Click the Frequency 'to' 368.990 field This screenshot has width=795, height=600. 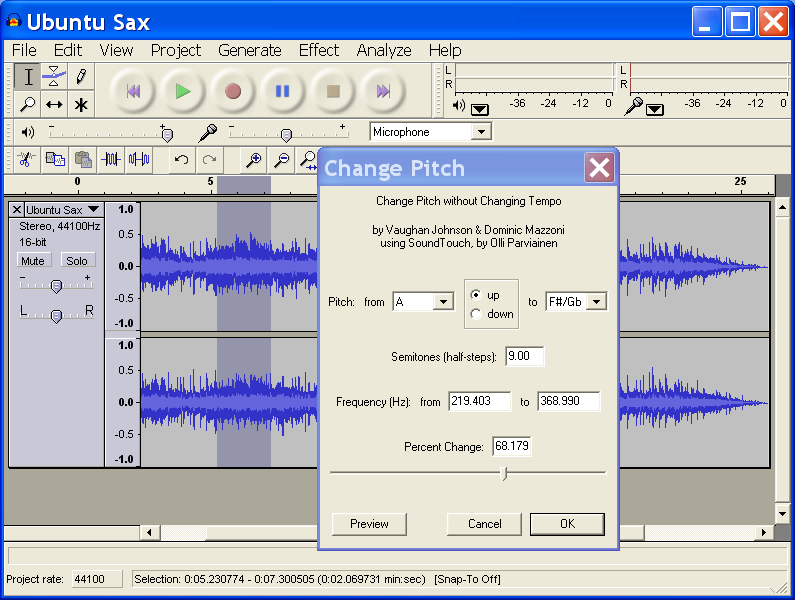(568, 401)
